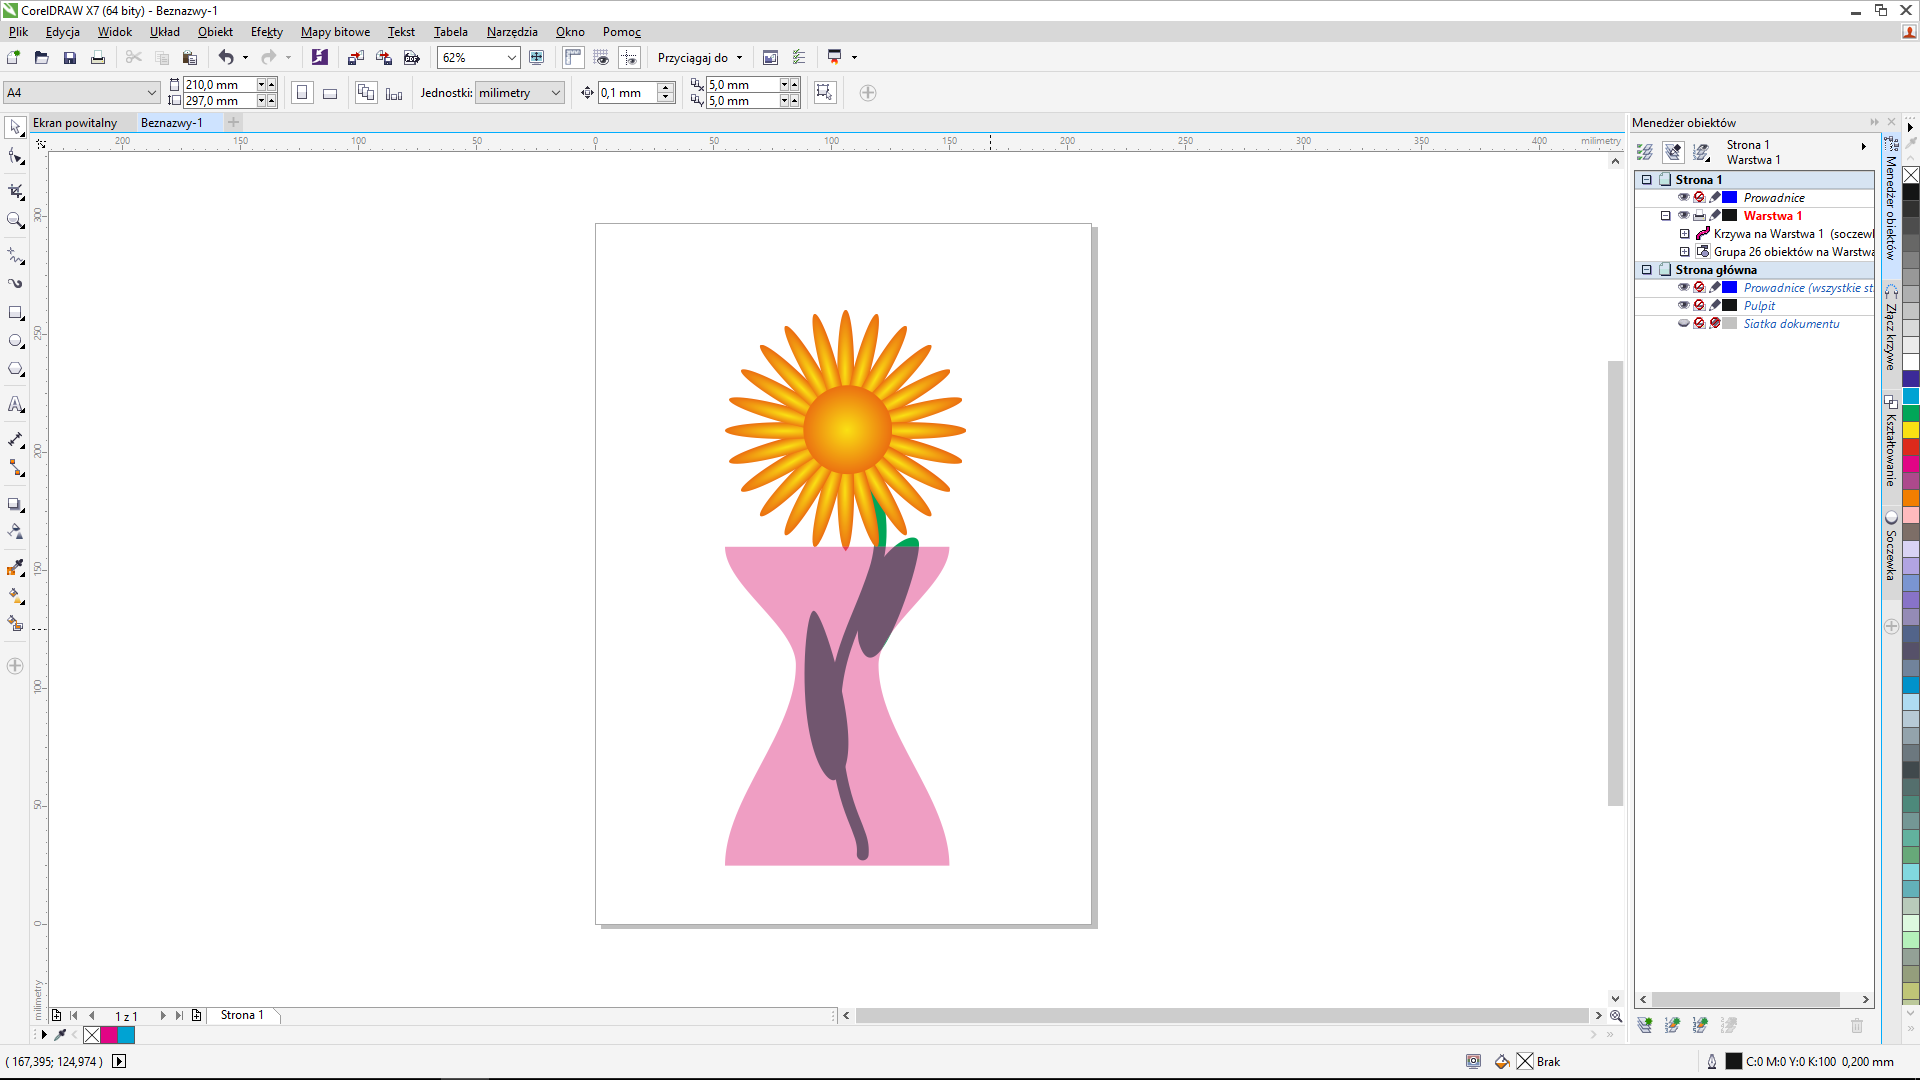Select the Crop tool in toolbox
This screenshot has height=1080, width=1920.
coord(16,191)
